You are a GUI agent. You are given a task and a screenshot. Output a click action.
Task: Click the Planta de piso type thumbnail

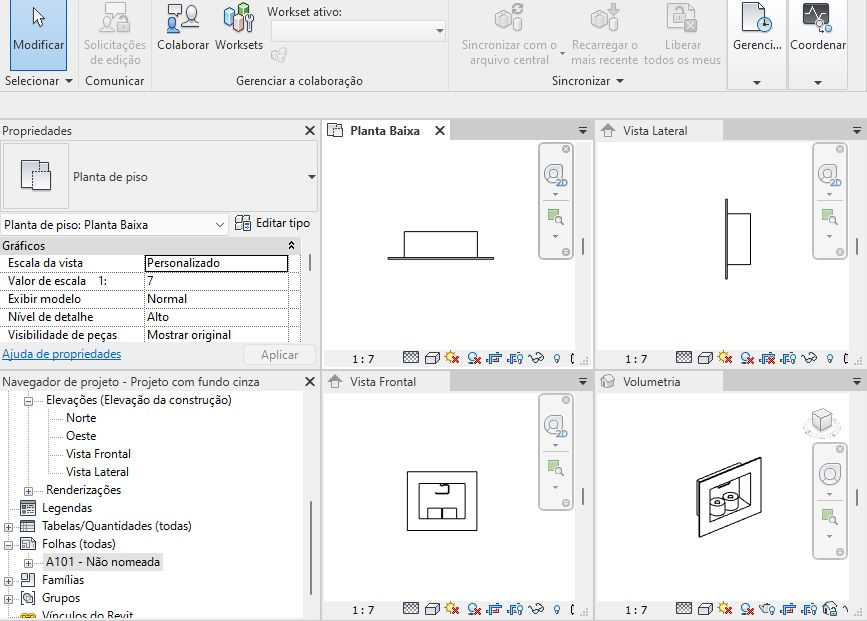(36, 176)
